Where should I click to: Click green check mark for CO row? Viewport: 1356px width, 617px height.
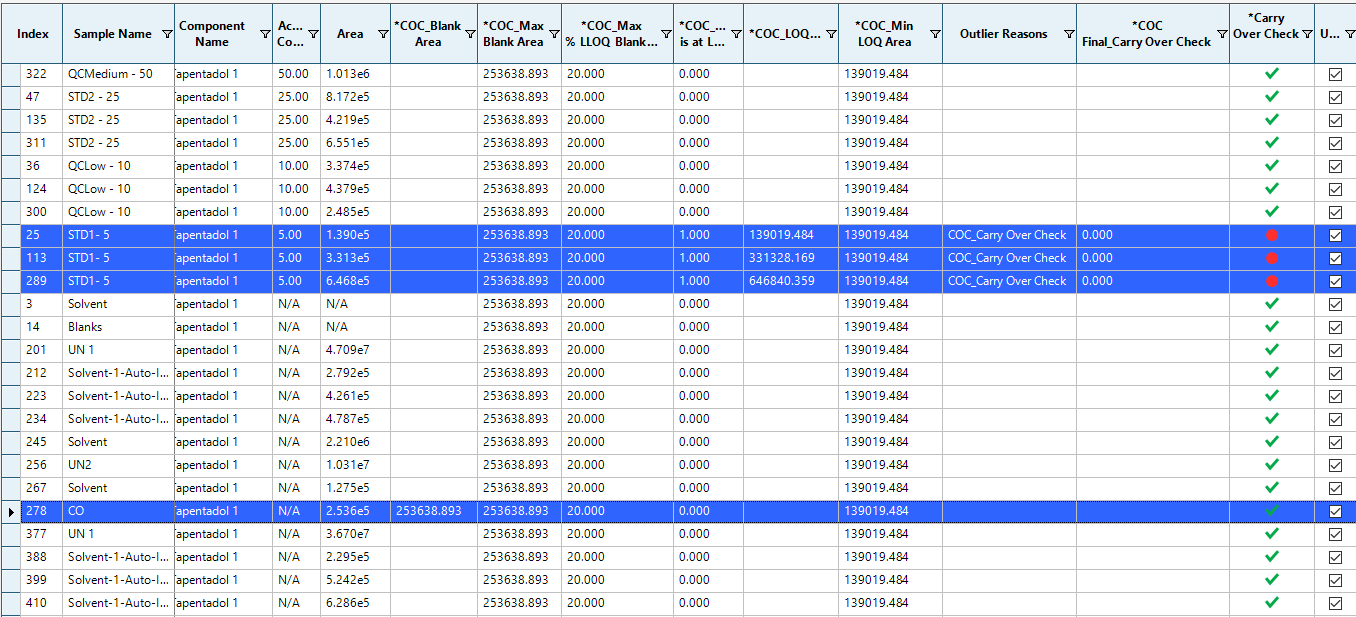(x=1272, y=511)
